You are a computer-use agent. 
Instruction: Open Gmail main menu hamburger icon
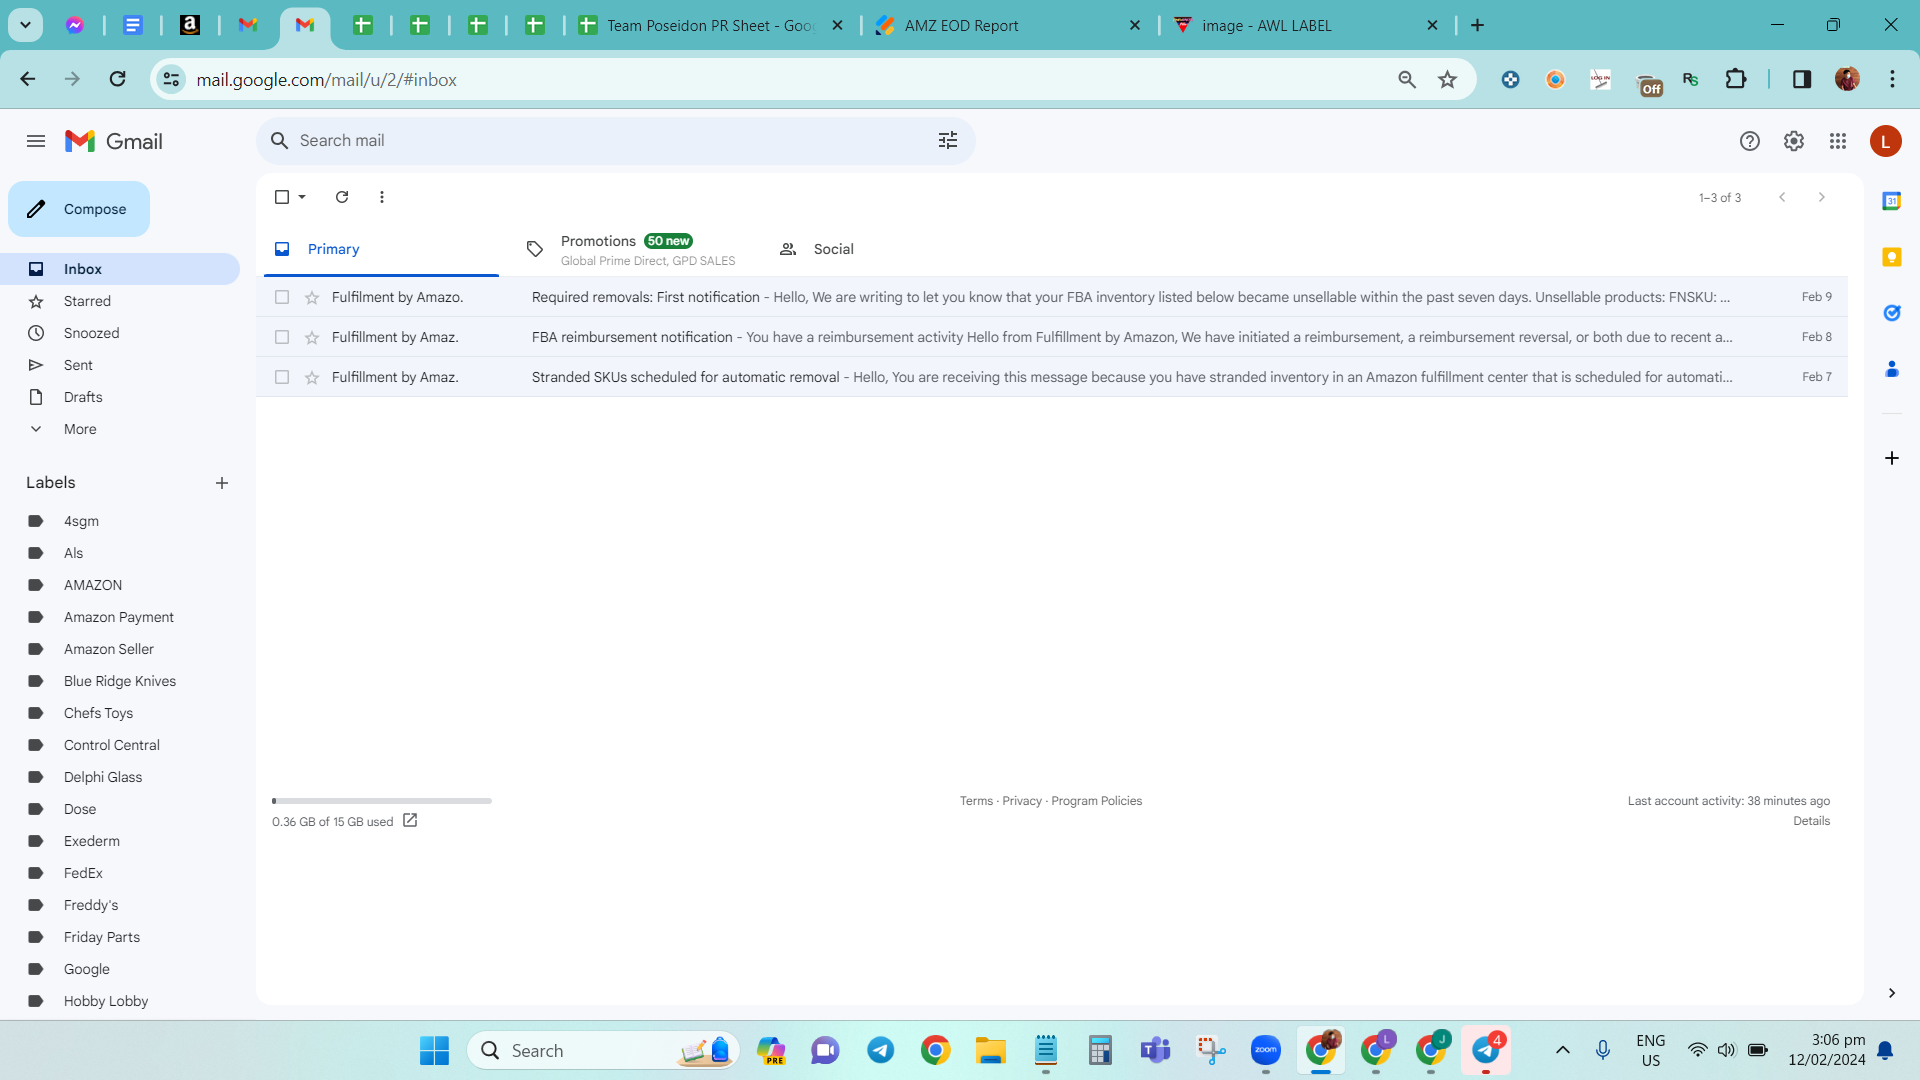(x=36, y=141)
